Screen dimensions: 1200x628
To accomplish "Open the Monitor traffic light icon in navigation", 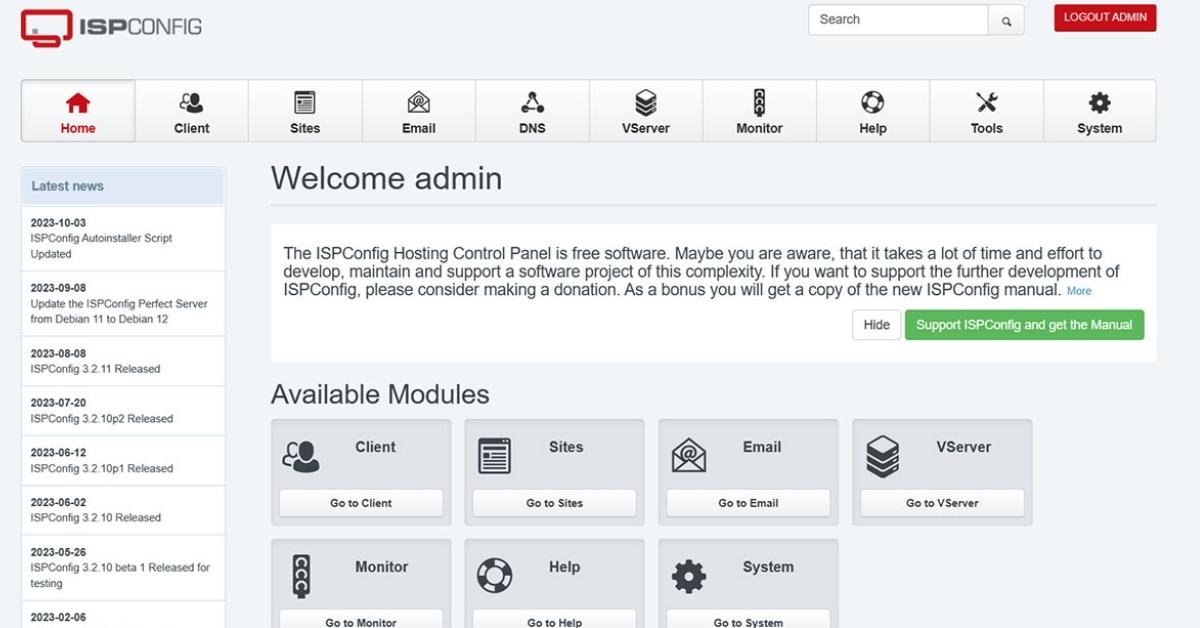I will pyautogui.click(x=759, y=102).
